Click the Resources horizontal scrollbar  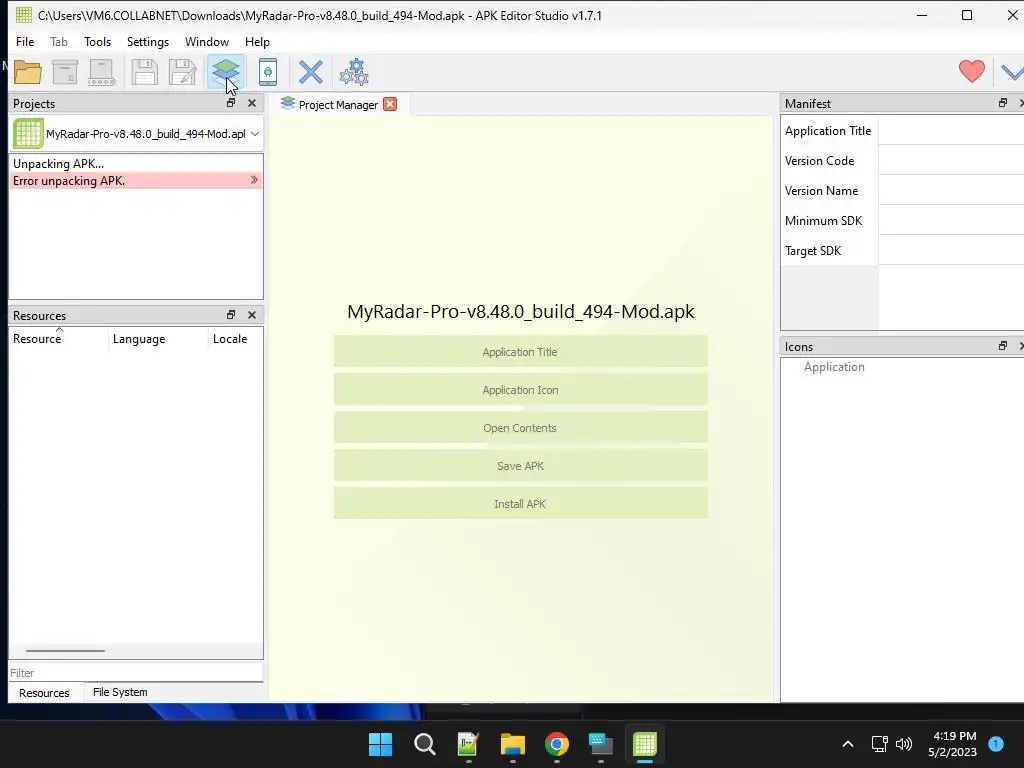(65, 650)
